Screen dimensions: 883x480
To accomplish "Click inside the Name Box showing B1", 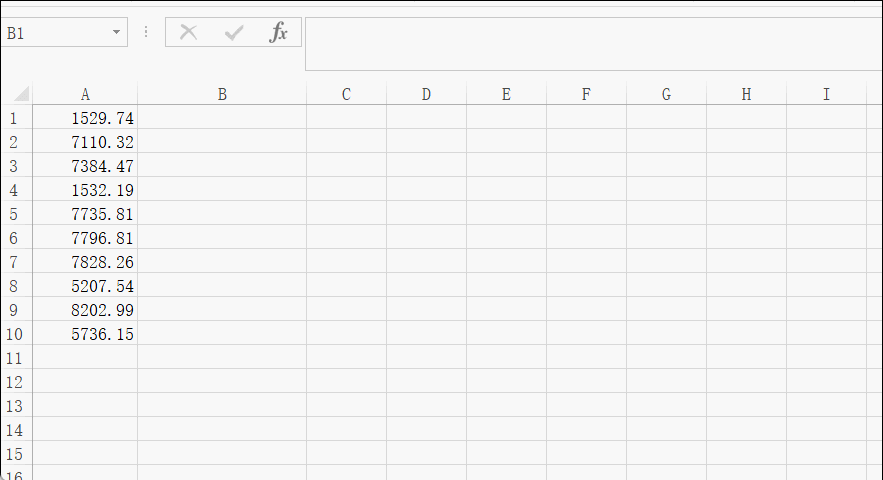I will [56, 33].
